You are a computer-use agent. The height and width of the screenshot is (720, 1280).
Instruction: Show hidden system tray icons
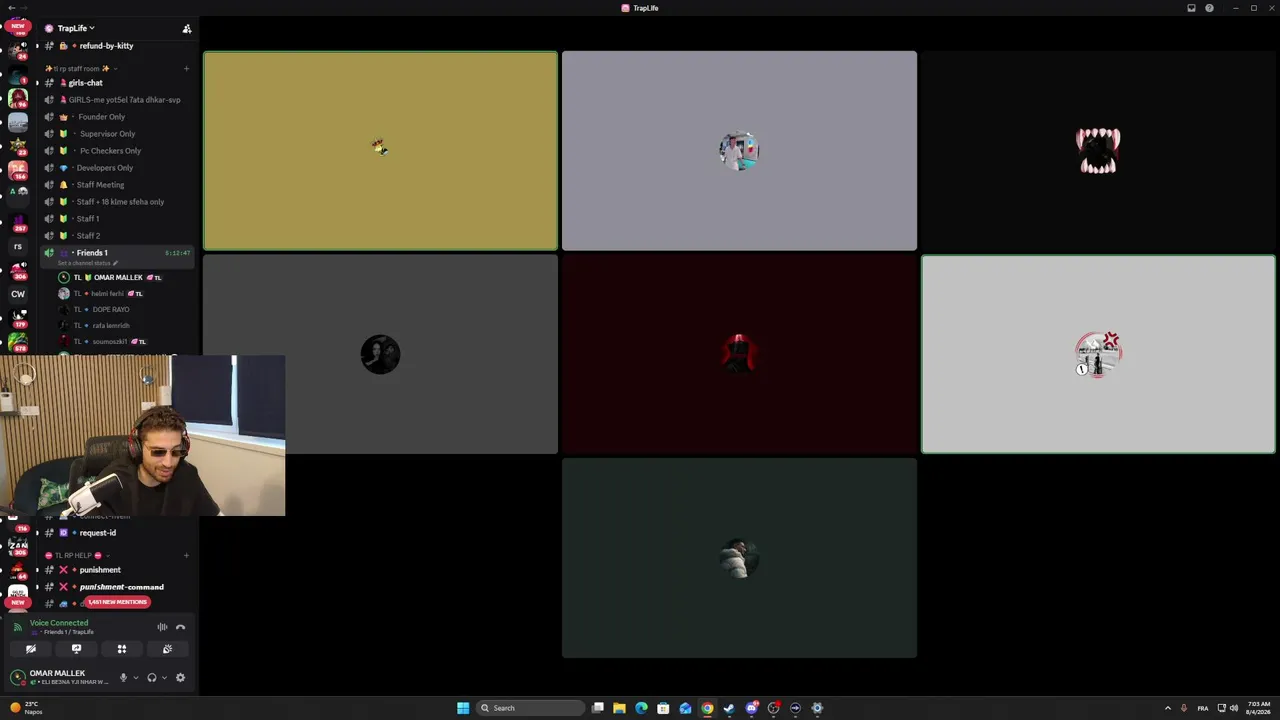(1167, 708)
